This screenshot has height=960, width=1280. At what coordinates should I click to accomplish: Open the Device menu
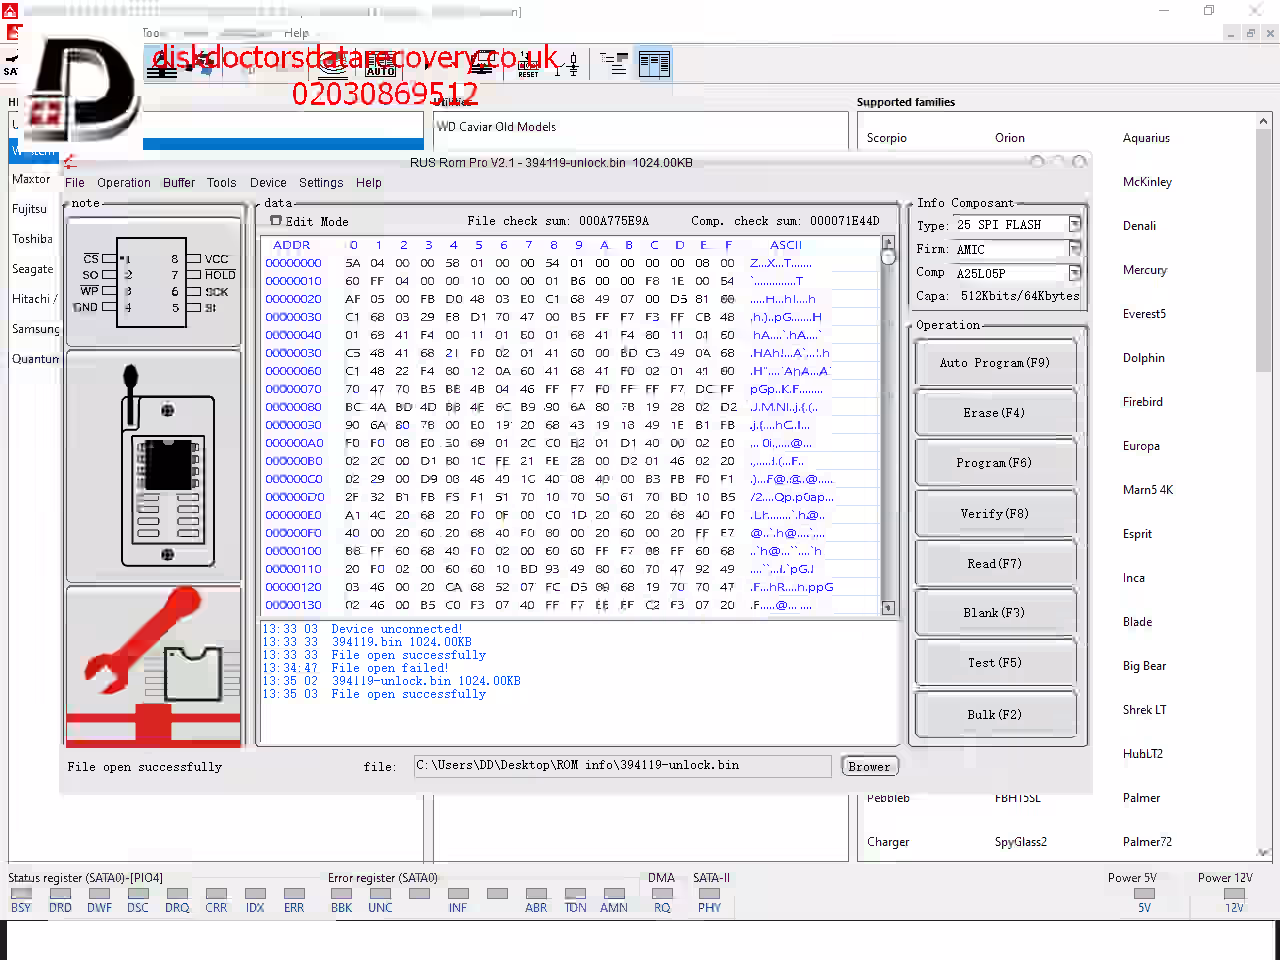268,183
